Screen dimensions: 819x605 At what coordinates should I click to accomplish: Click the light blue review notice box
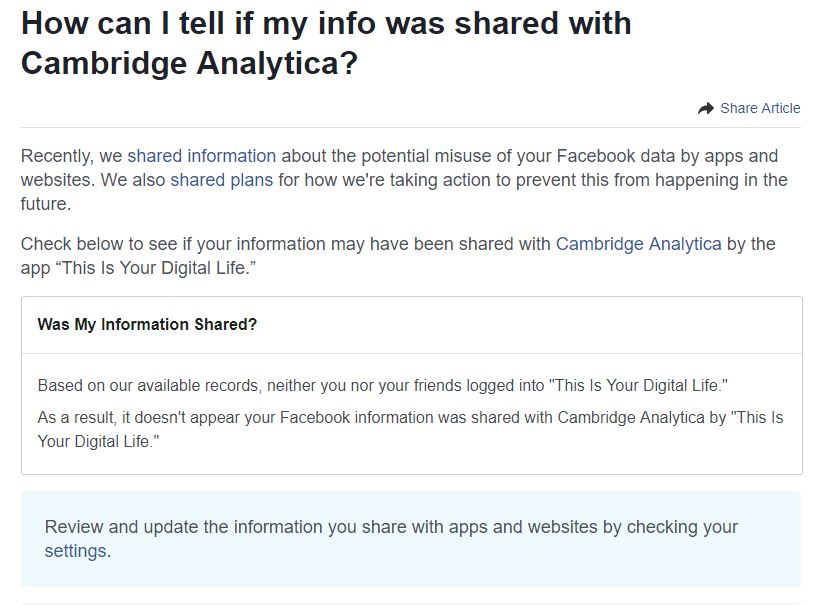point(411,539)
